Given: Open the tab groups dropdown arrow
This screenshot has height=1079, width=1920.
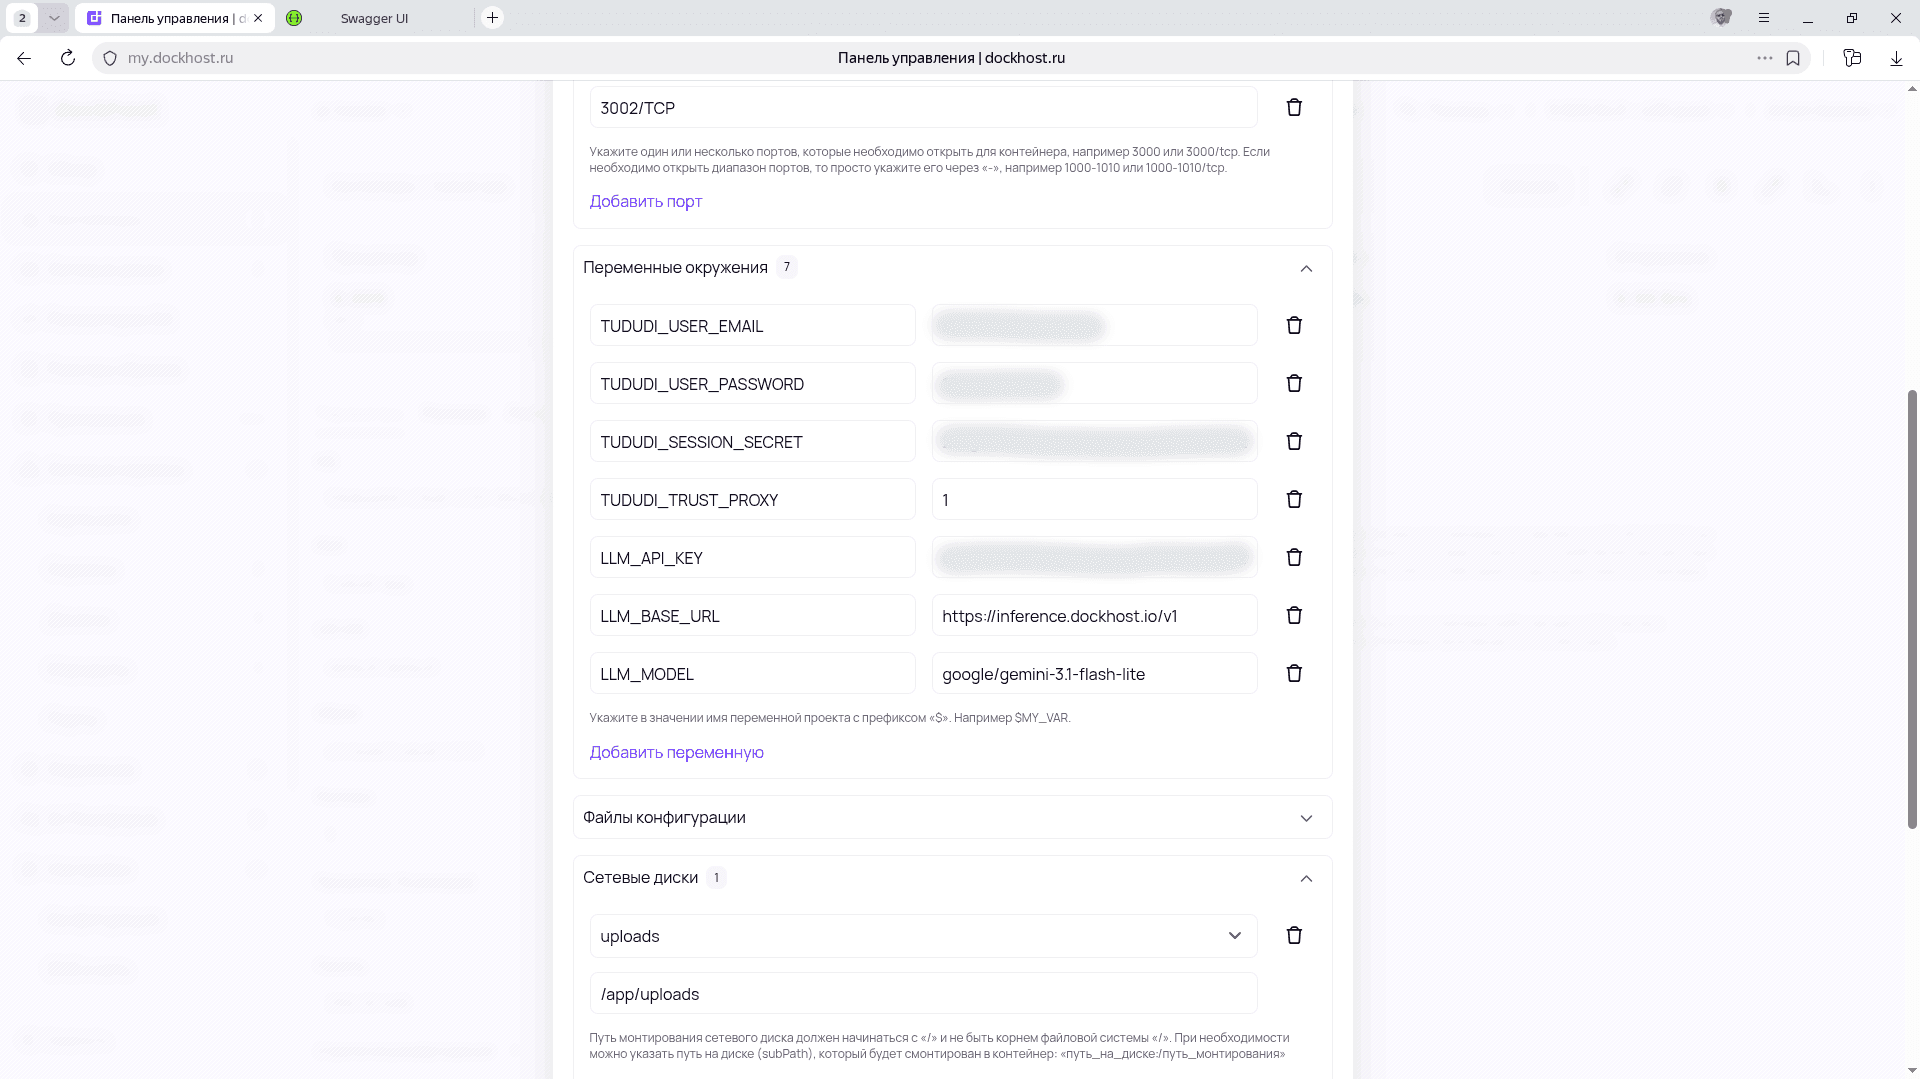Looking at the screenshot, I should tap(54, 18).
